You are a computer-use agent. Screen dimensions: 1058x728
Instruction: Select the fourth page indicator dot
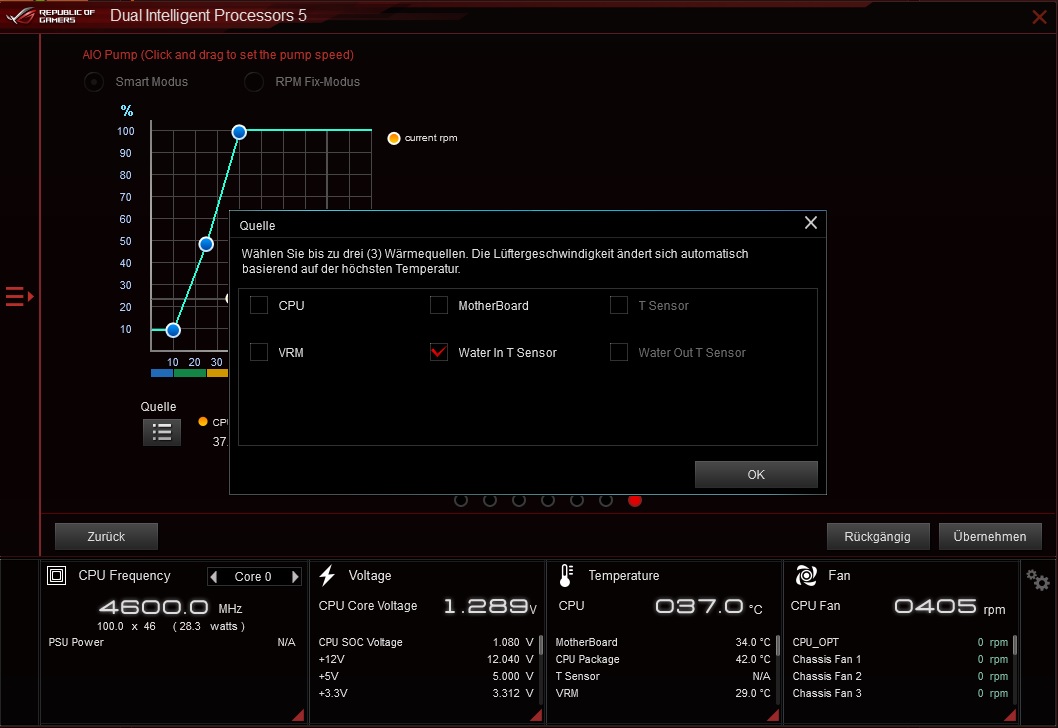tap(548, 500)
